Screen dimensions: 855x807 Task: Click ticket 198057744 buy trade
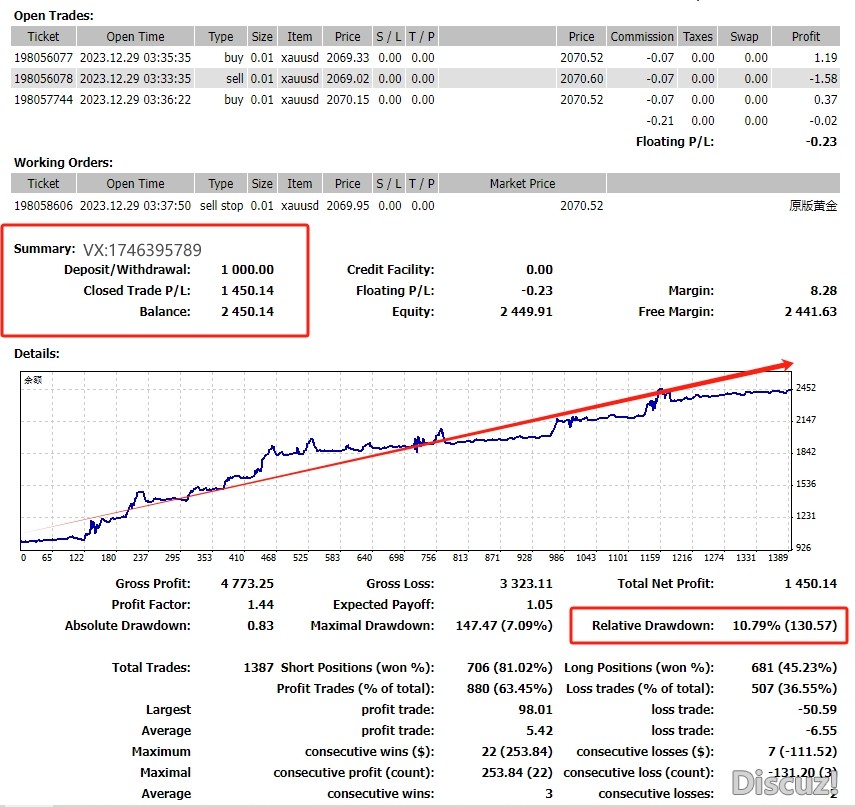pyautogui.click(x=43, y=100)
